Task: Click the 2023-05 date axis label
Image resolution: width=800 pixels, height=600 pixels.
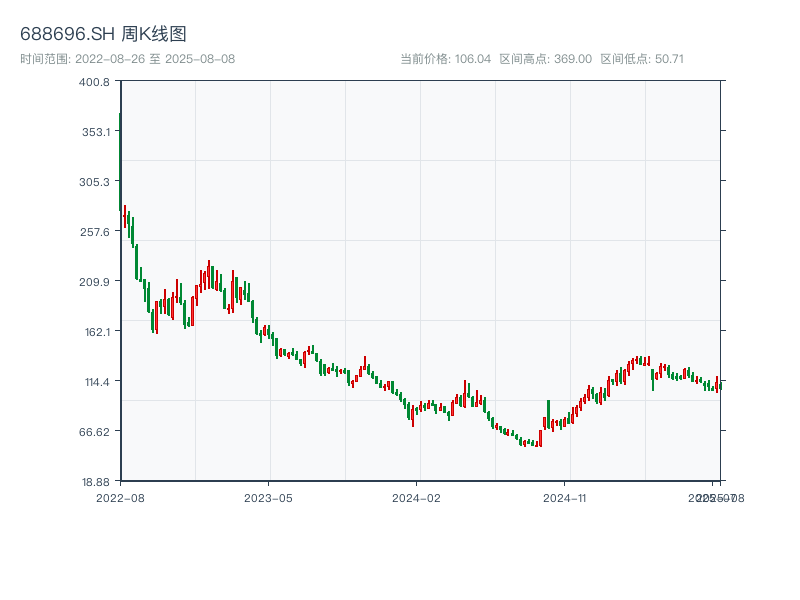Action: coord(268,497)
